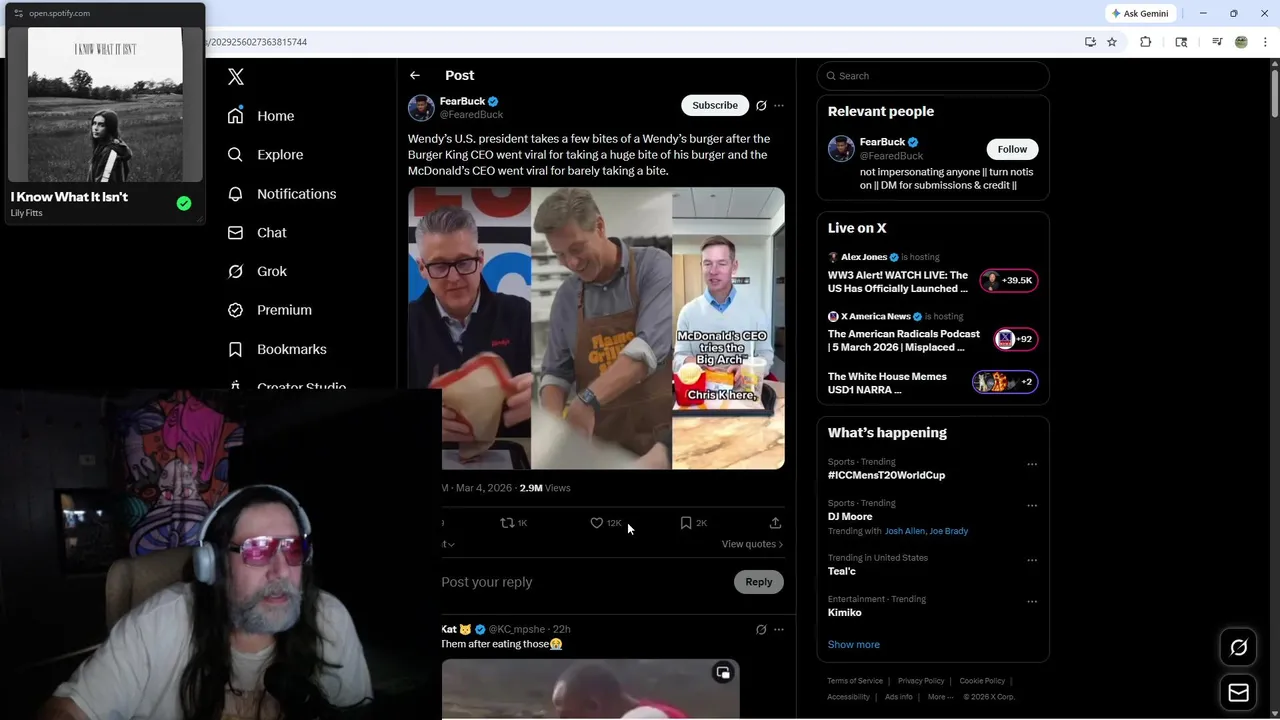Click Josh Allen trending link

[x=905, y=531]
